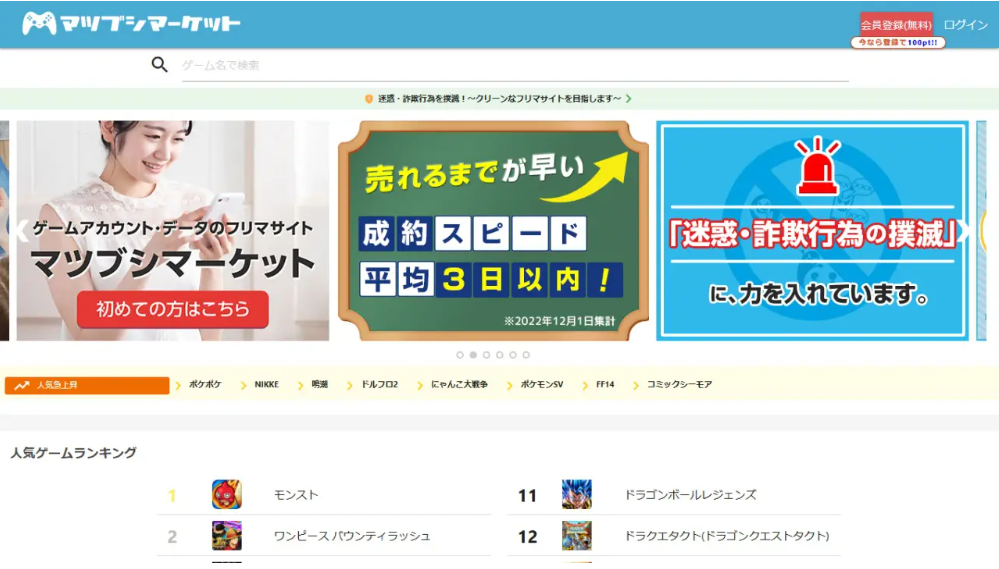Viewport: 999px width, 569px height.
Task: Open the 迷惑・詐欺行為の撲滅 siren banner
Action: (x=812, y=231)
